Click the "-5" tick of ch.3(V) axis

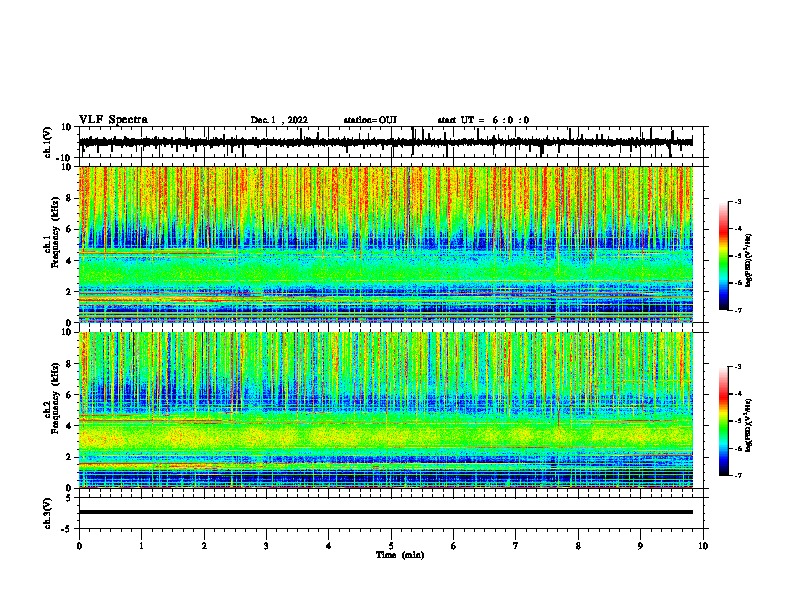coord(68,529)
